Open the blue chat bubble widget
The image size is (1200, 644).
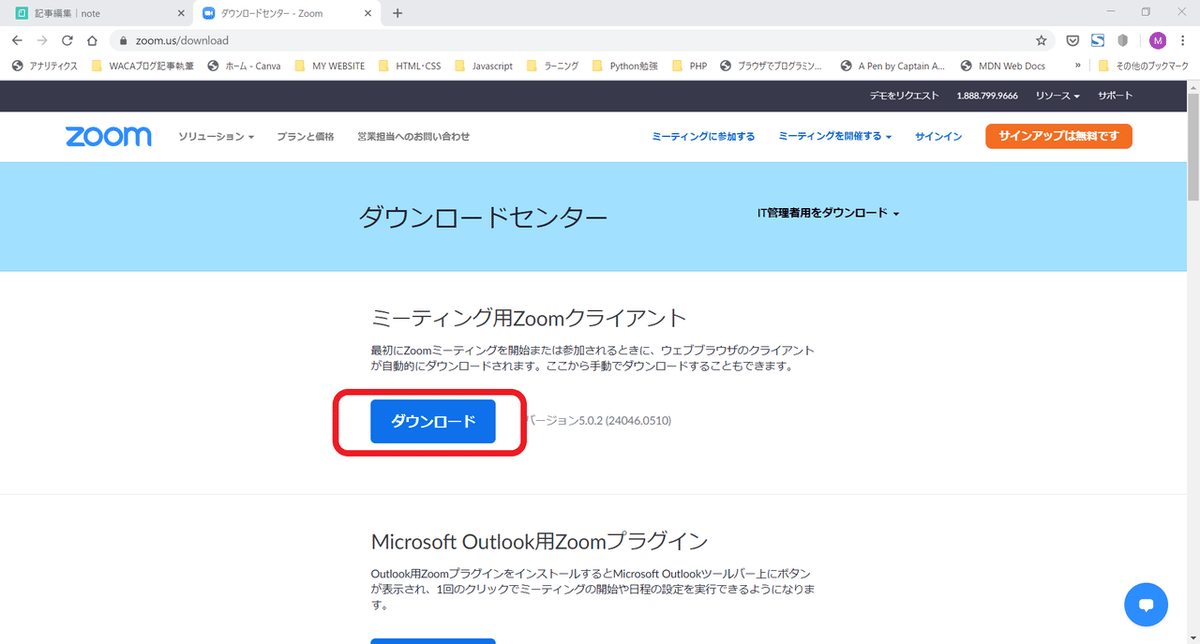pyautogui.click(x=1146, y=605)
